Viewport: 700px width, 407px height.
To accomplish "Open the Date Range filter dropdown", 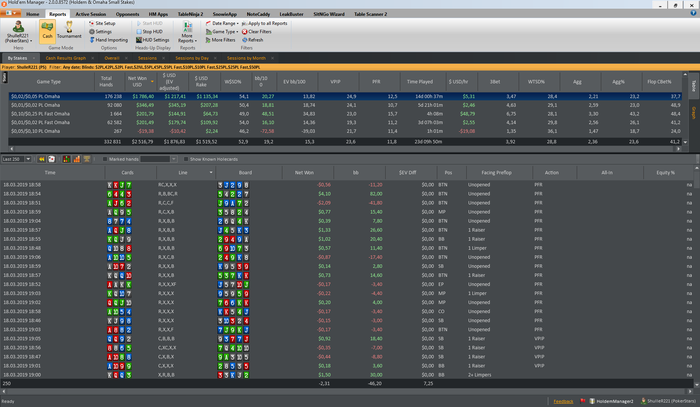I will pos(222,23).
